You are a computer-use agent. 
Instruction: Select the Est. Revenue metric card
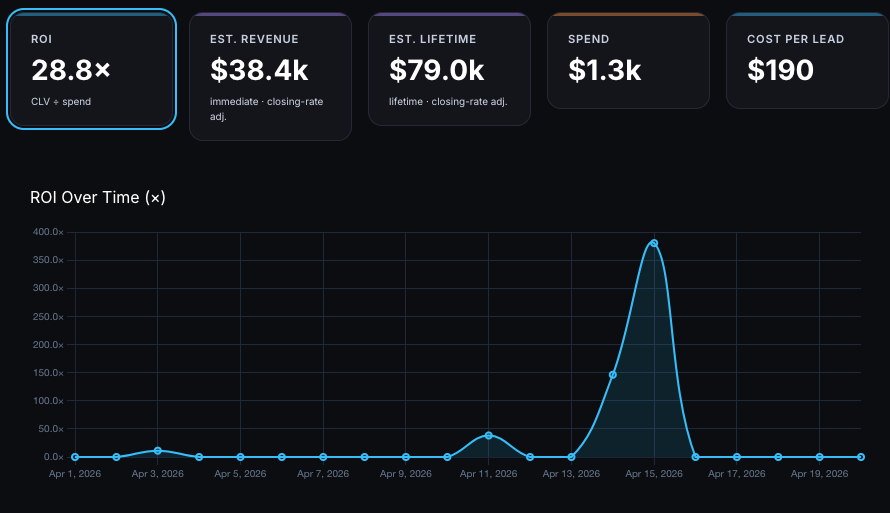(x=270, y=77)
